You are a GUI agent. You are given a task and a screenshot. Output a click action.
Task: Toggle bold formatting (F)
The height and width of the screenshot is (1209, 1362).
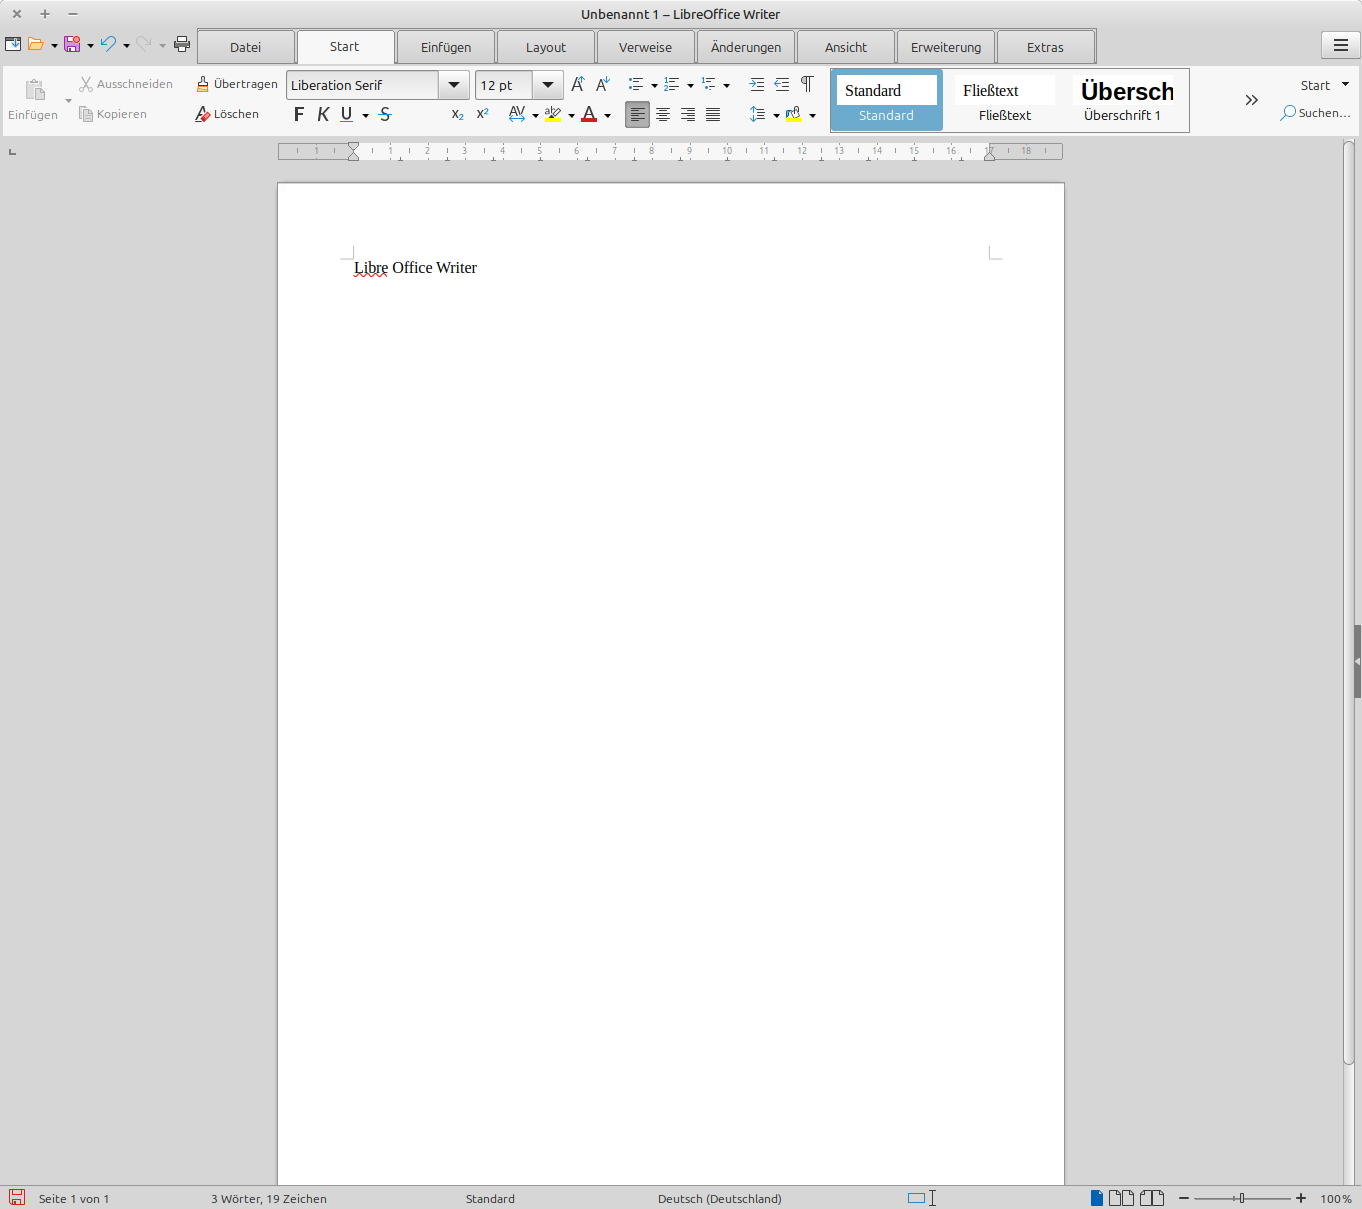[x=299, y=115]
